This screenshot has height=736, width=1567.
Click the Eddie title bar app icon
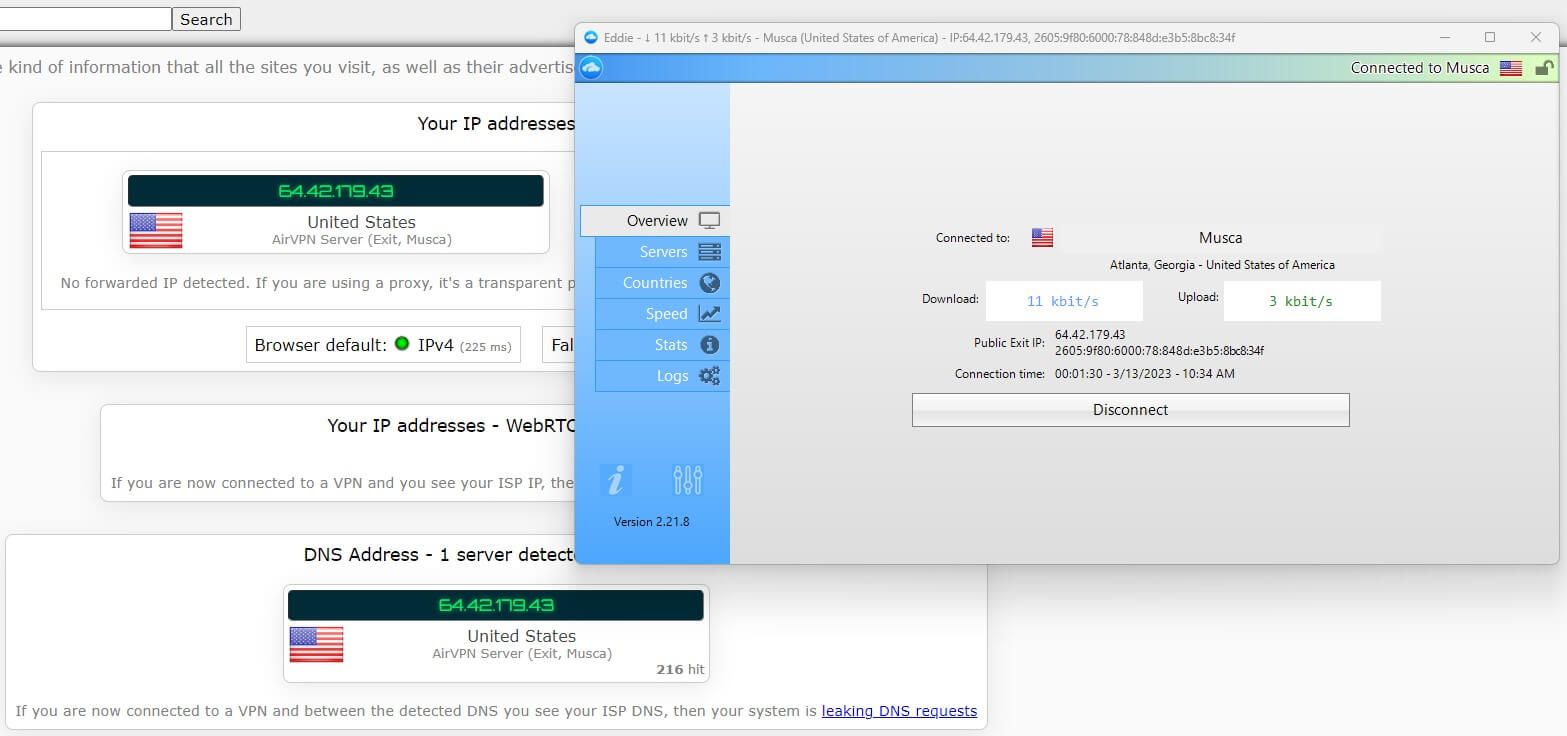coord(589,37)
